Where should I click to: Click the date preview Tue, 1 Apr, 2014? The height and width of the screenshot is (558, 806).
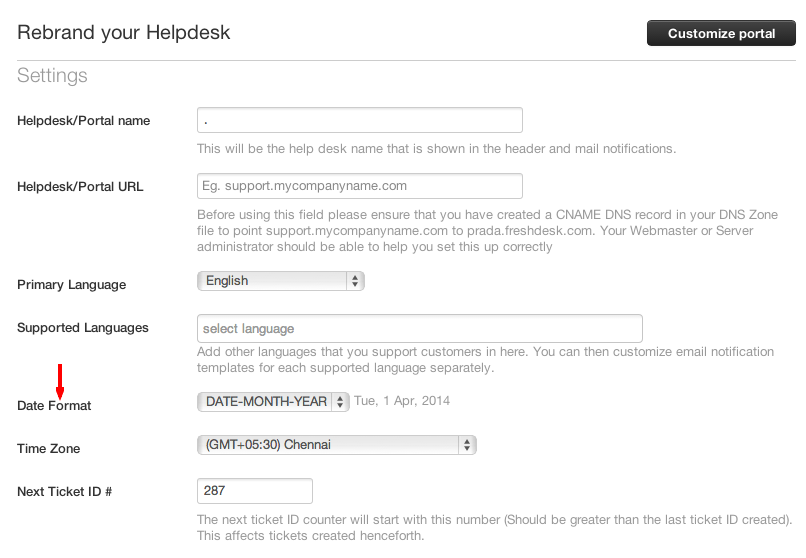point(402,401)
